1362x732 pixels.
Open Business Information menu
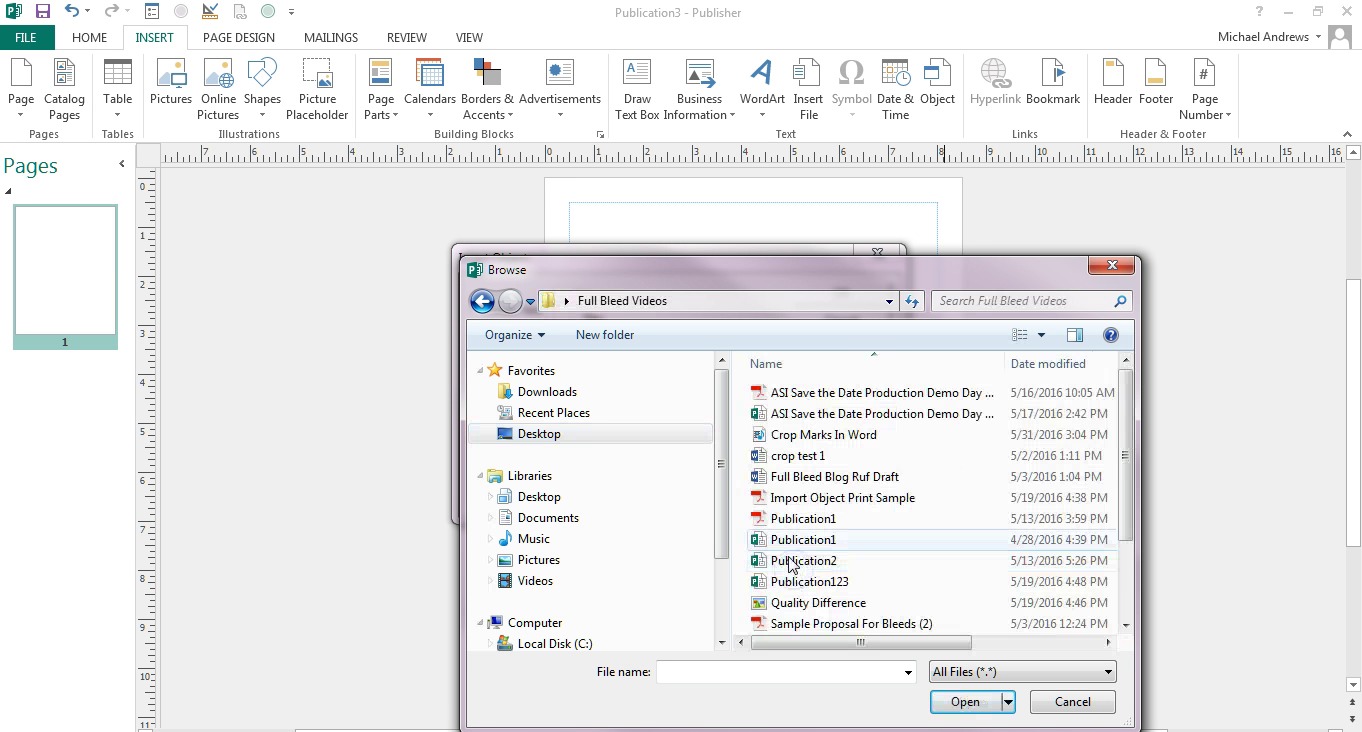[699, 90]
